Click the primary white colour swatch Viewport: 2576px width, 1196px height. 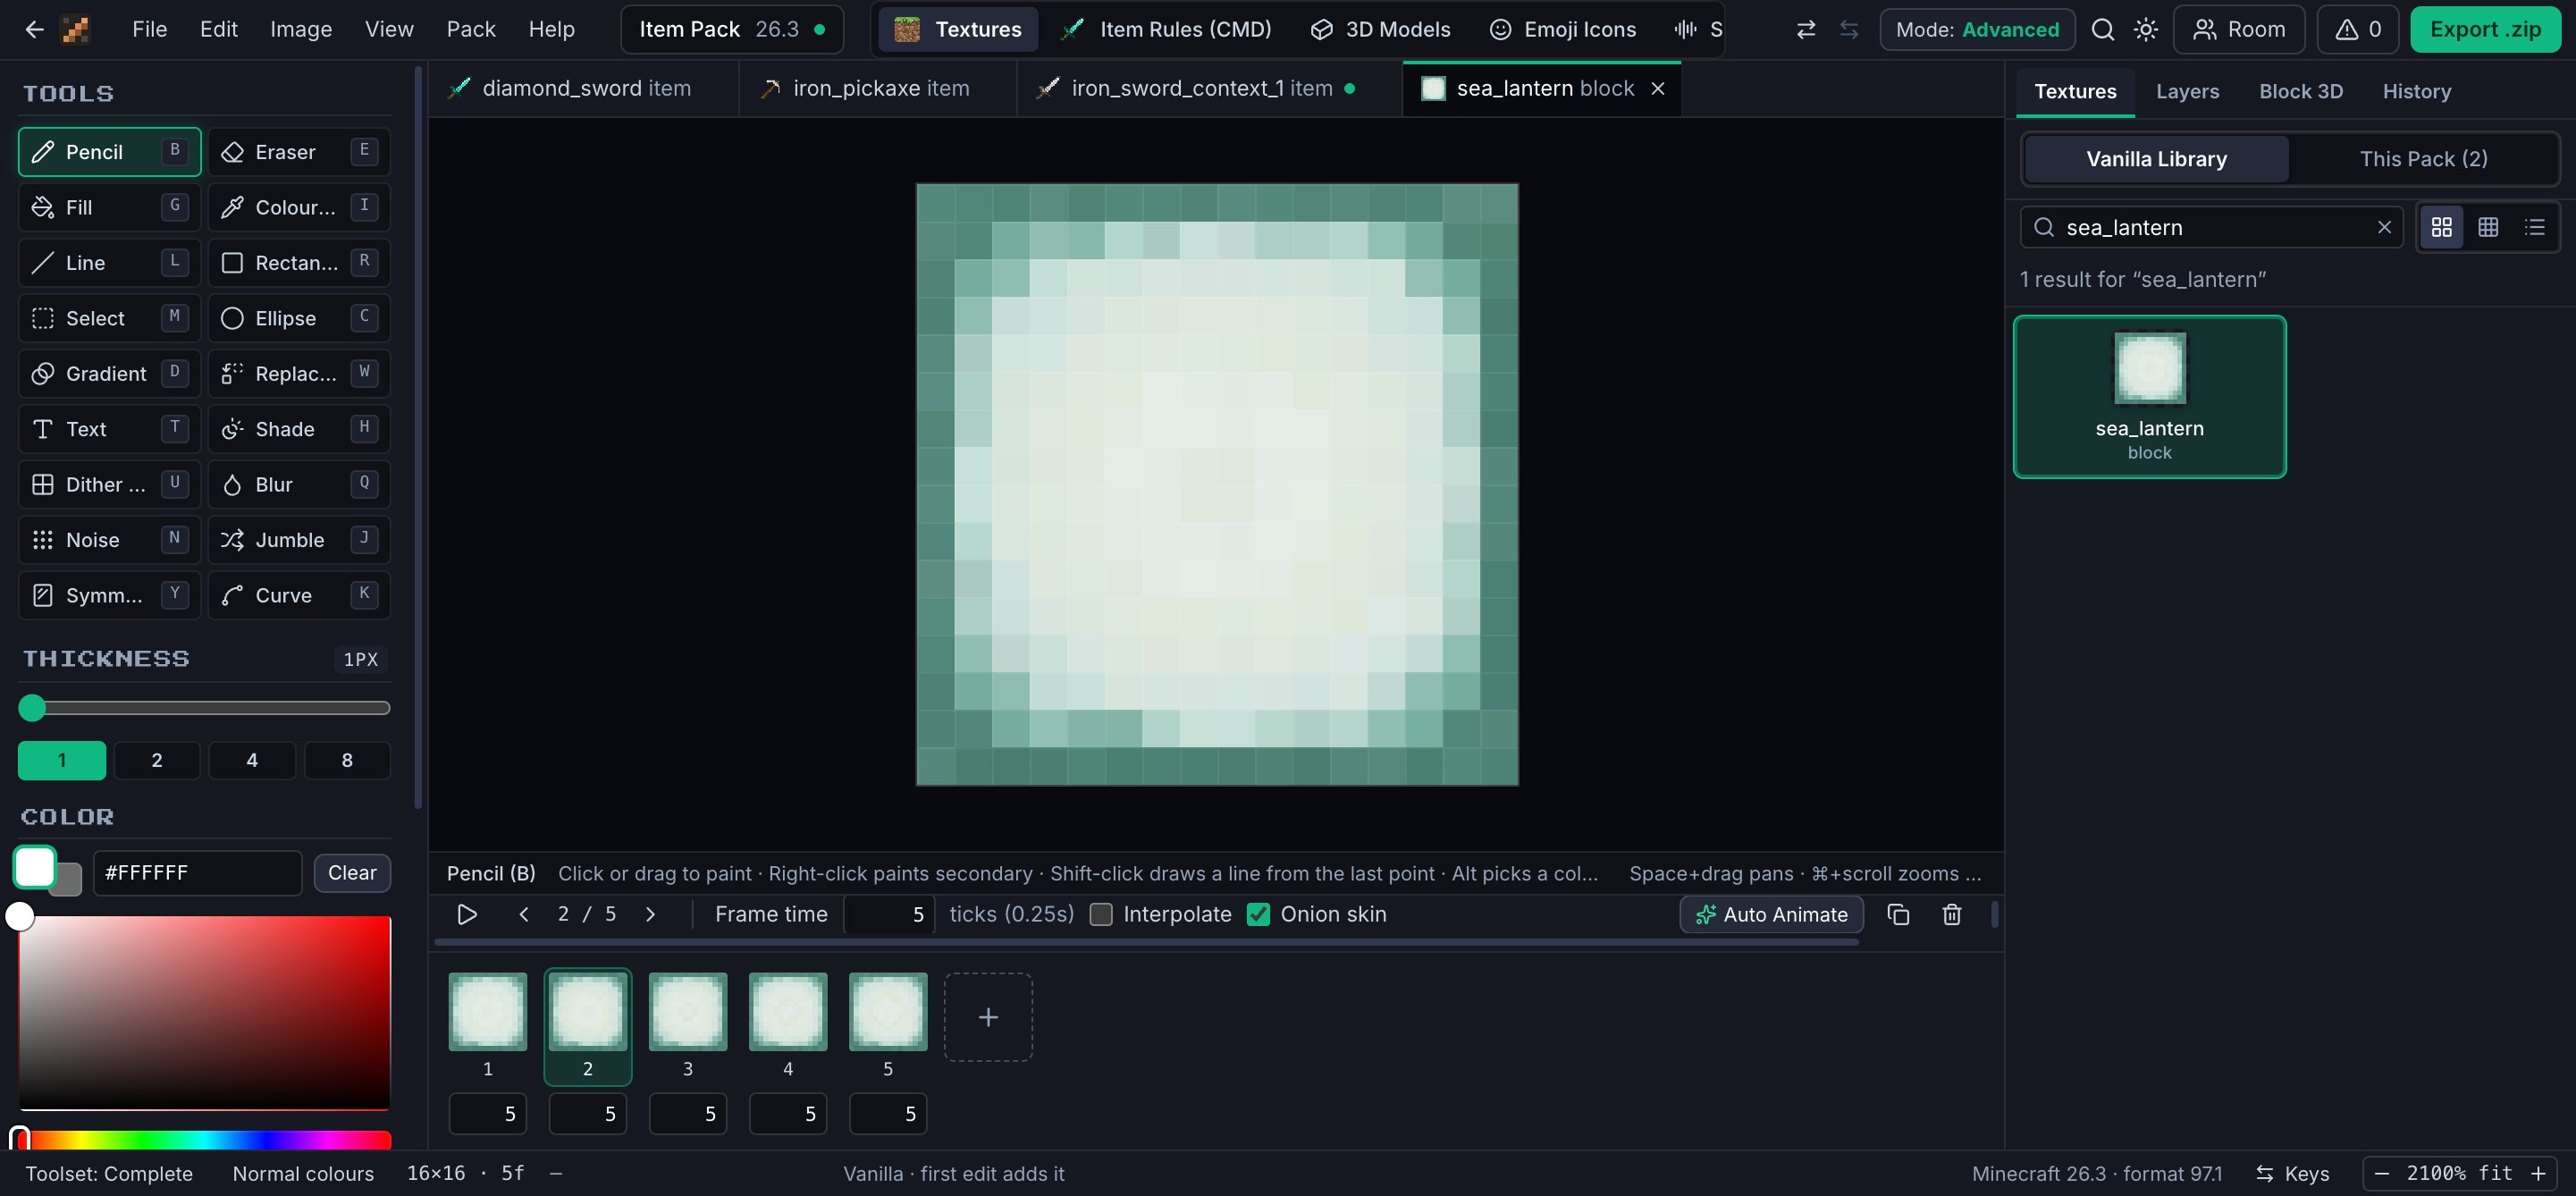click(x=35, y=867)
